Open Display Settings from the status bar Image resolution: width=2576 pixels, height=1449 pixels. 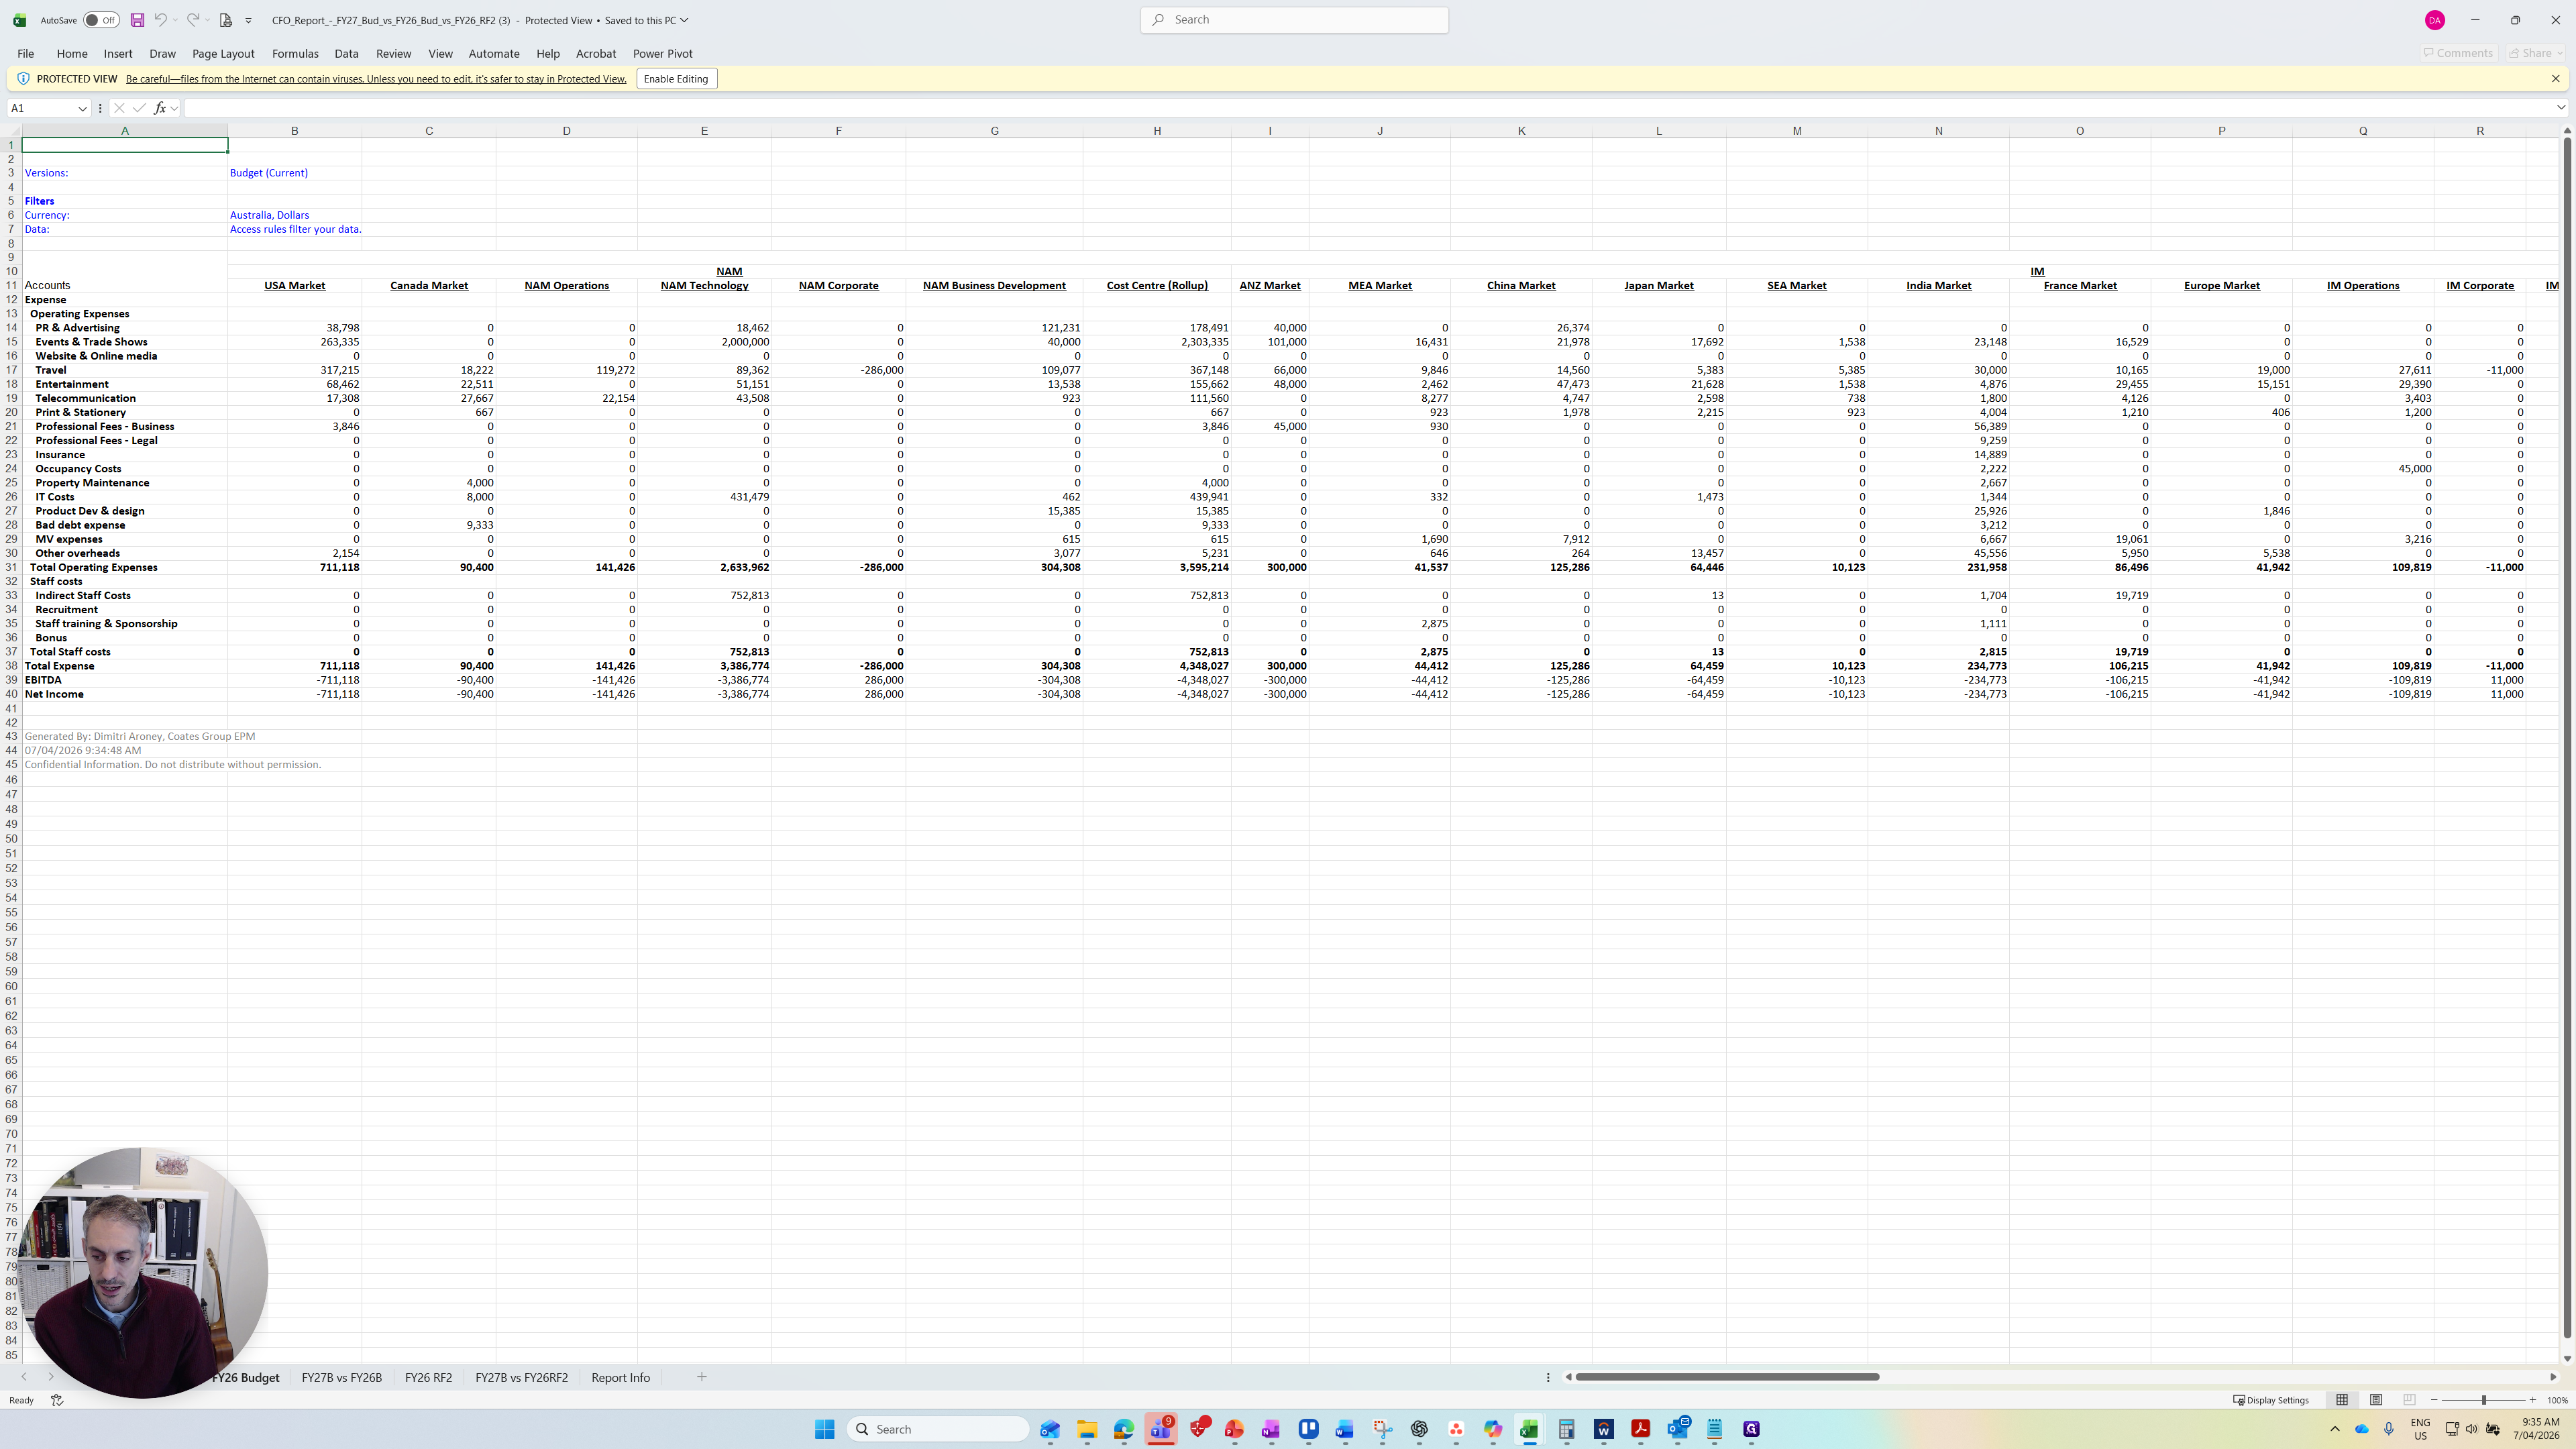click(x=2271, y=1400)
